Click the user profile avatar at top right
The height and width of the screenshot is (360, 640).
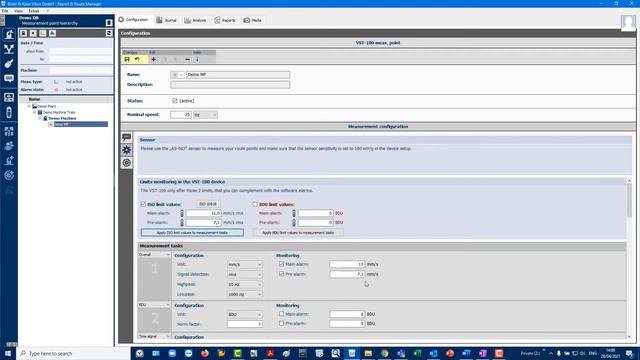pos(628,22)
